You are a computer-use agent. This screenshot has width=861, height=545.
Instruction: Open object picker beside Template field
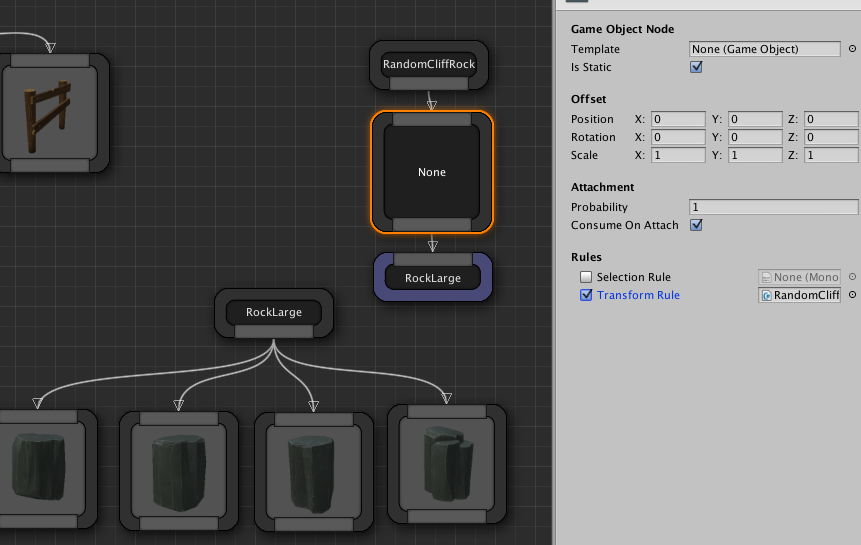click(852, 49)
